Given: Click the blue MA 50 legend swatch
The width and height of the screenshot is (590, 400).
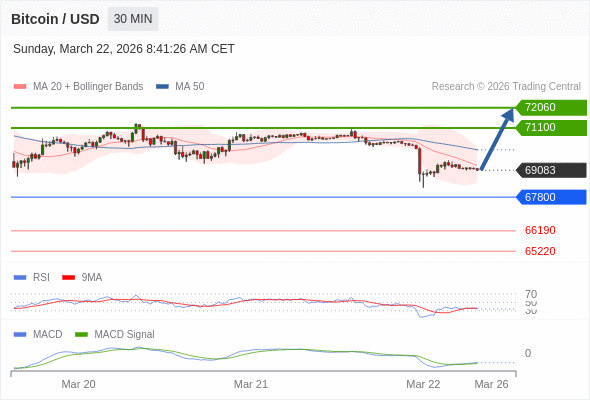Looking at the screenshot, I should [x=162, y=87].
